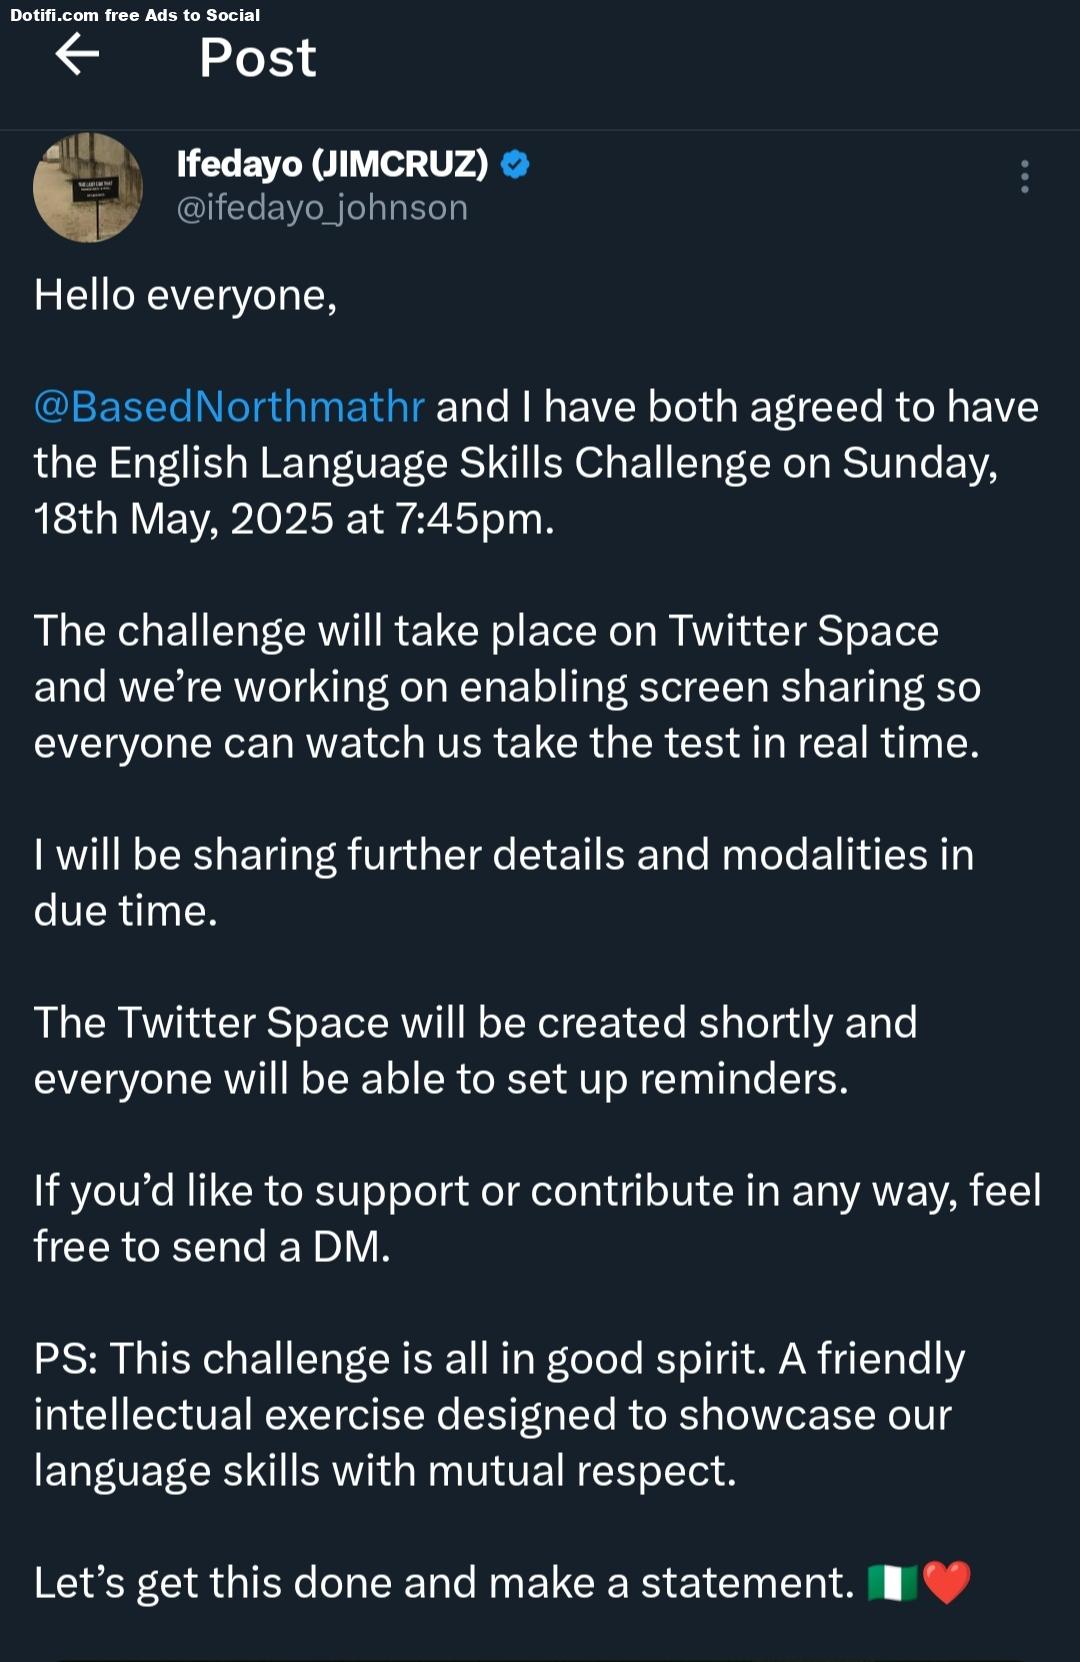
Task: Click the 'feel free to send a DM' paragraph
Action: click(x=537, y=1219)
